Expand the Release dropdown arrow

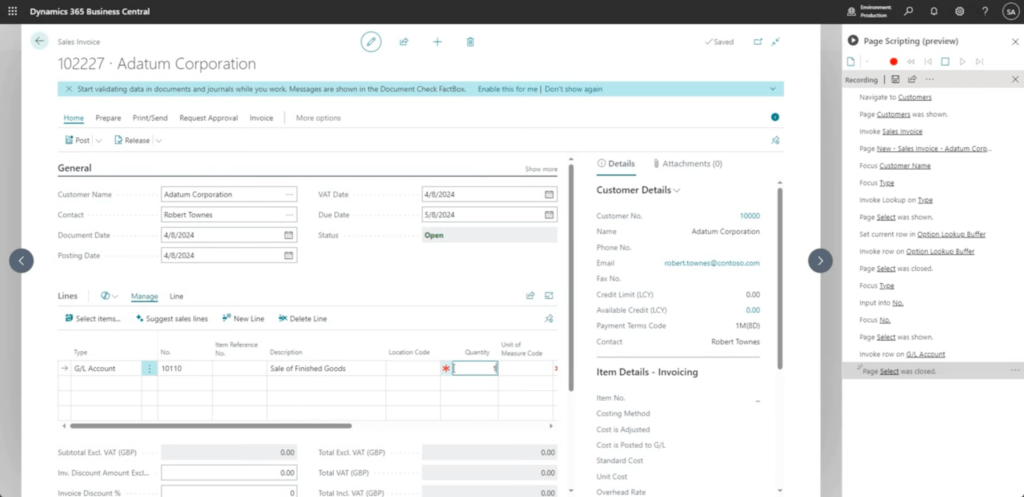pyautogui.click(x=158, y=141)
